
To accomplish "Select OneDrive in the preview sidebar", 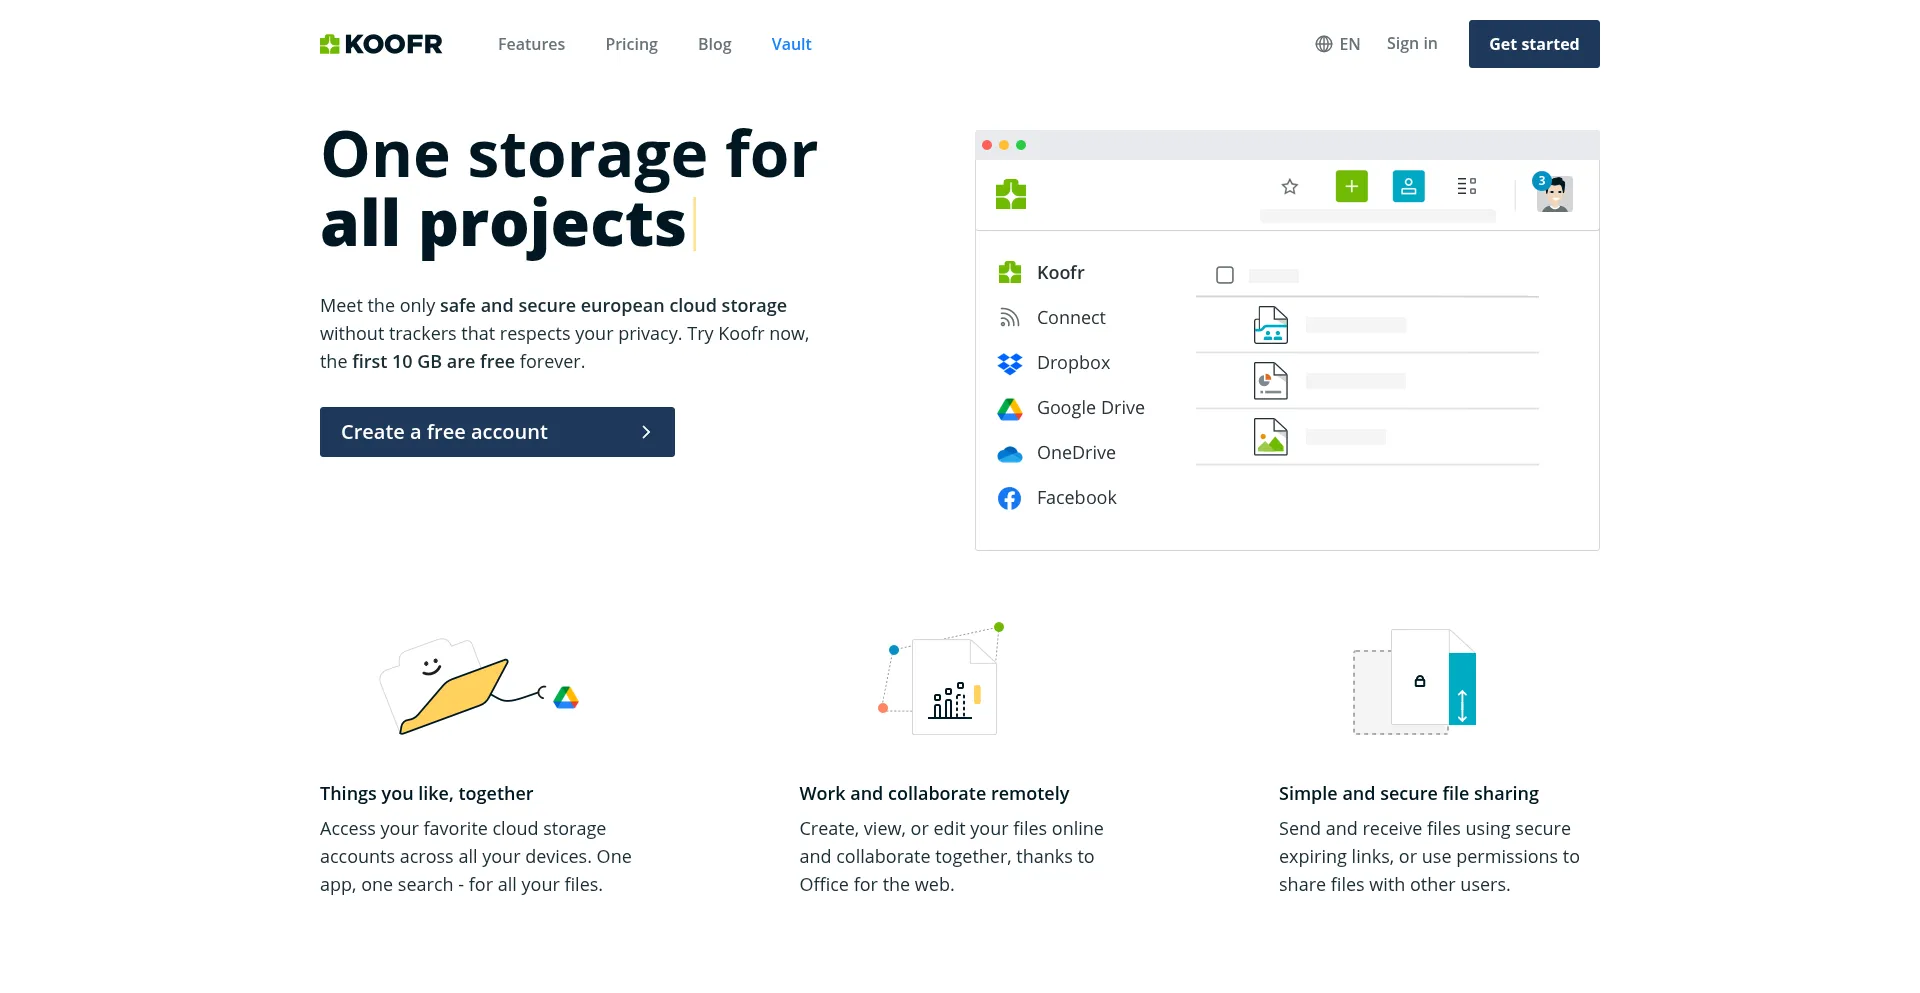I will coord(1056,452).
